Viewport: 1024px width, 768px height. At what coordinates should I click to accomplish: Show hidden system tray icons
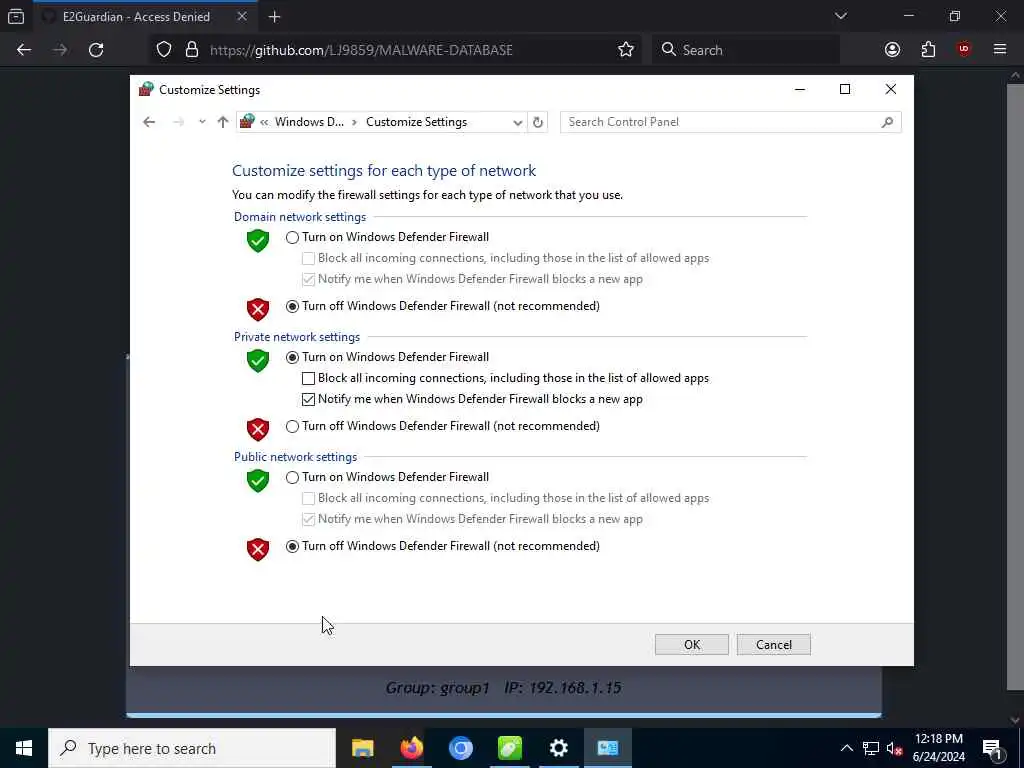846,748
